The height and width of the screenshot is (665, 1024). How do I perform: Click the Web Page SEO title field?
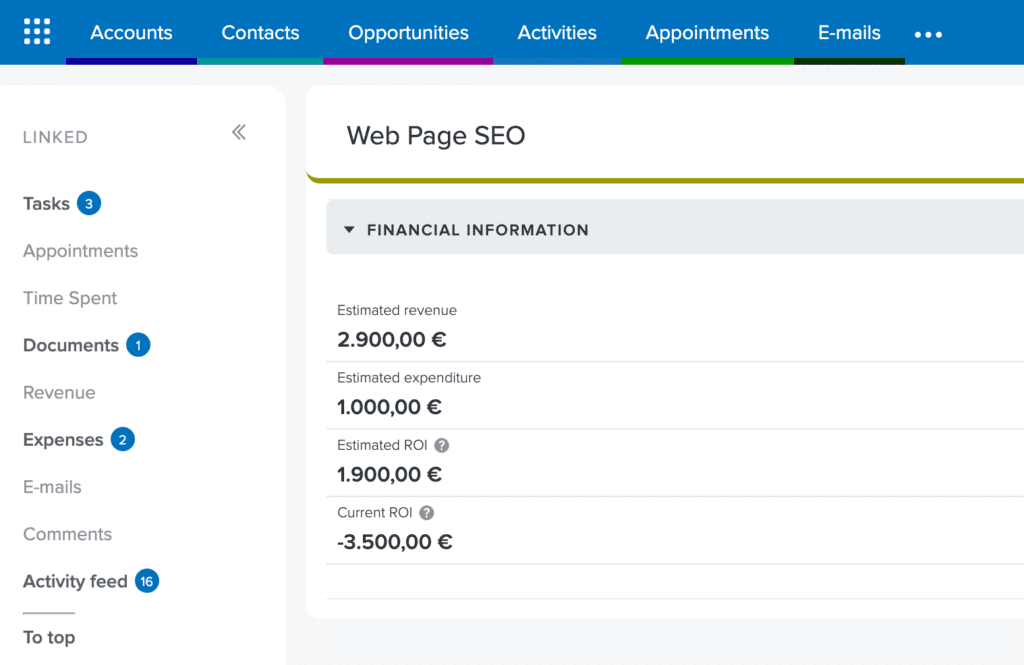pos(436,135)
